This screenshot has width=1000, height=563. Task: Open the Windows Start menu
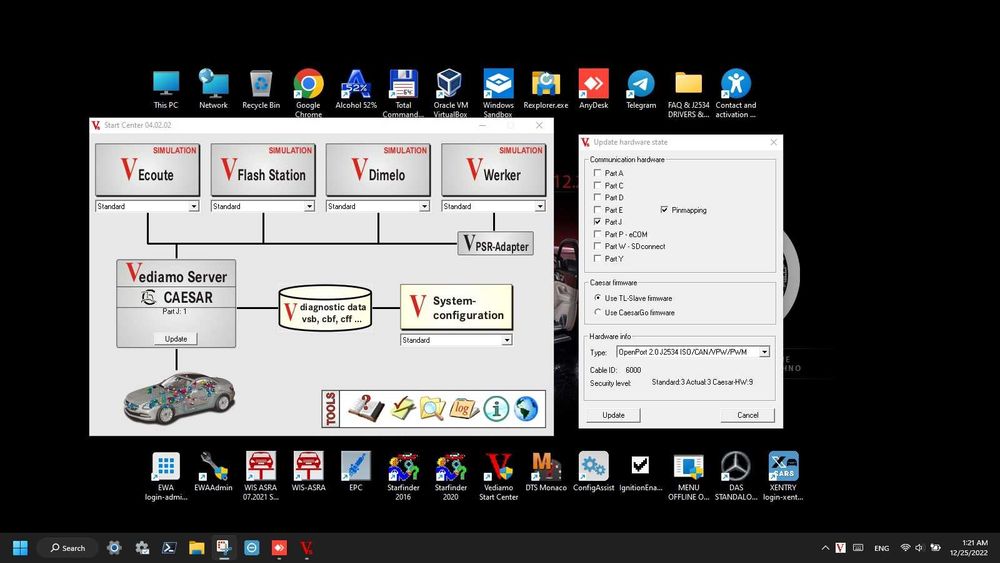(20, 548)
